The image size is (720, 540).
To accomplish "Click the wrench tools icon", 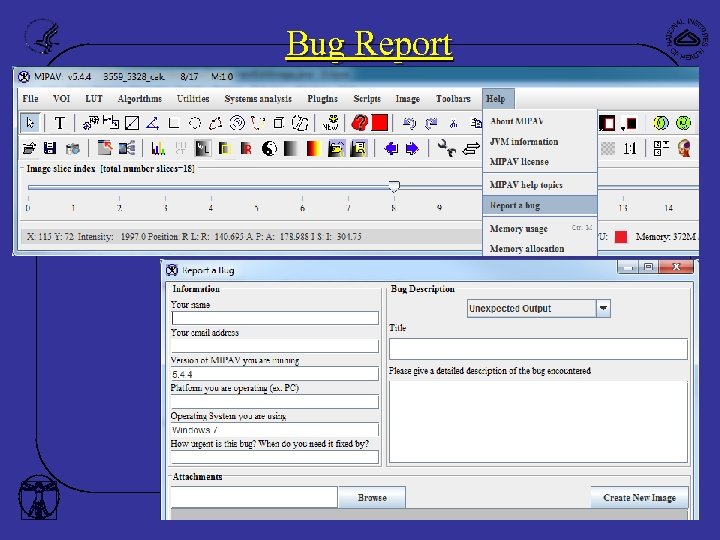I will pyautogui.click(x=446, y=148).
